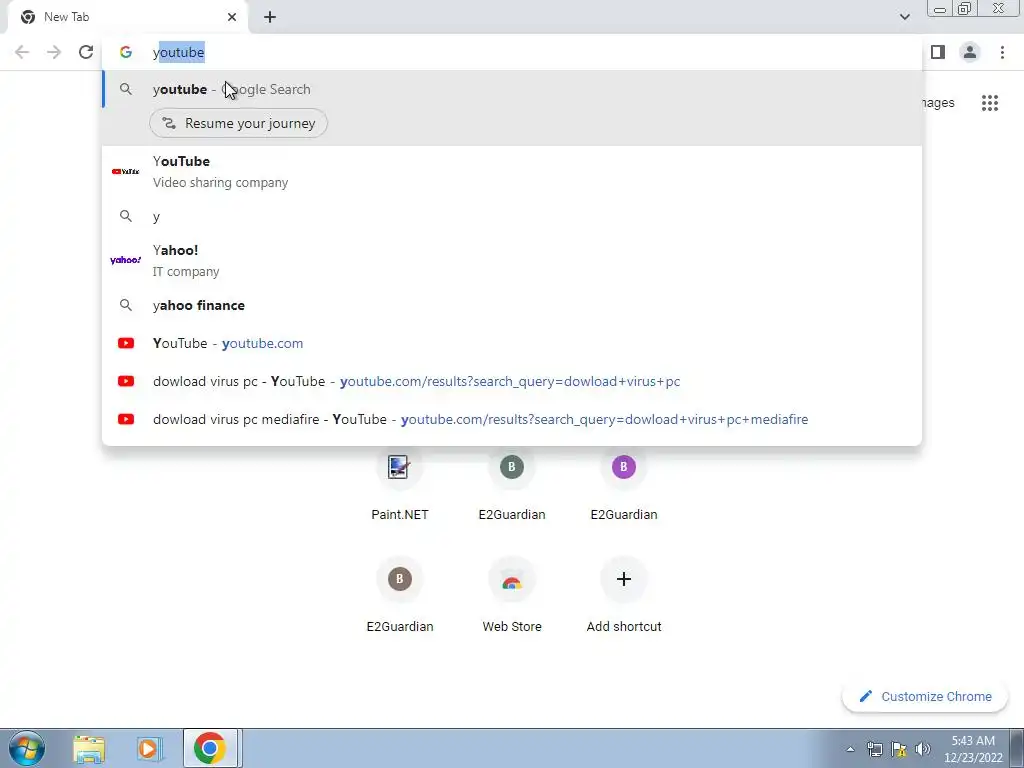Viewport: 1024px width, 768px height.
Task: Open Windows Media Player from taskbar
Action: [149, 748]
